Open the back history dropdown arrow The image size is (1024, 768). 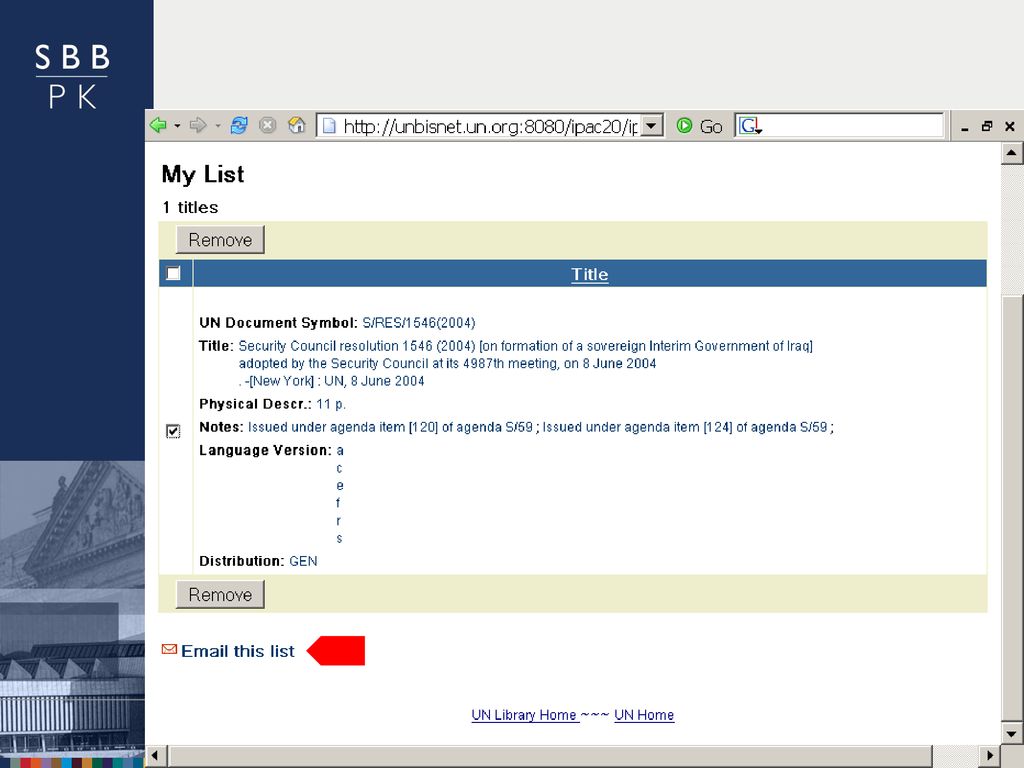[177, 126]
